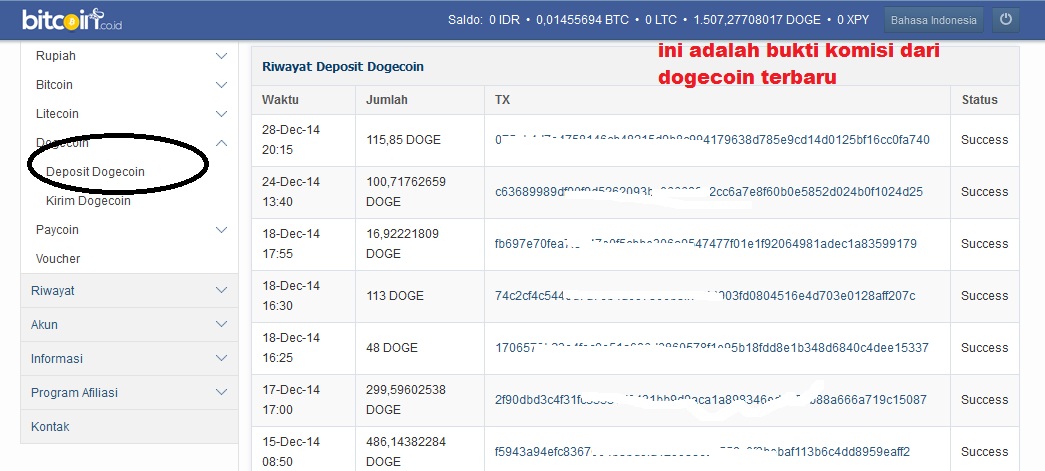Open the Akun sidebar section
Screen dimensions: 1045x471
129,324
